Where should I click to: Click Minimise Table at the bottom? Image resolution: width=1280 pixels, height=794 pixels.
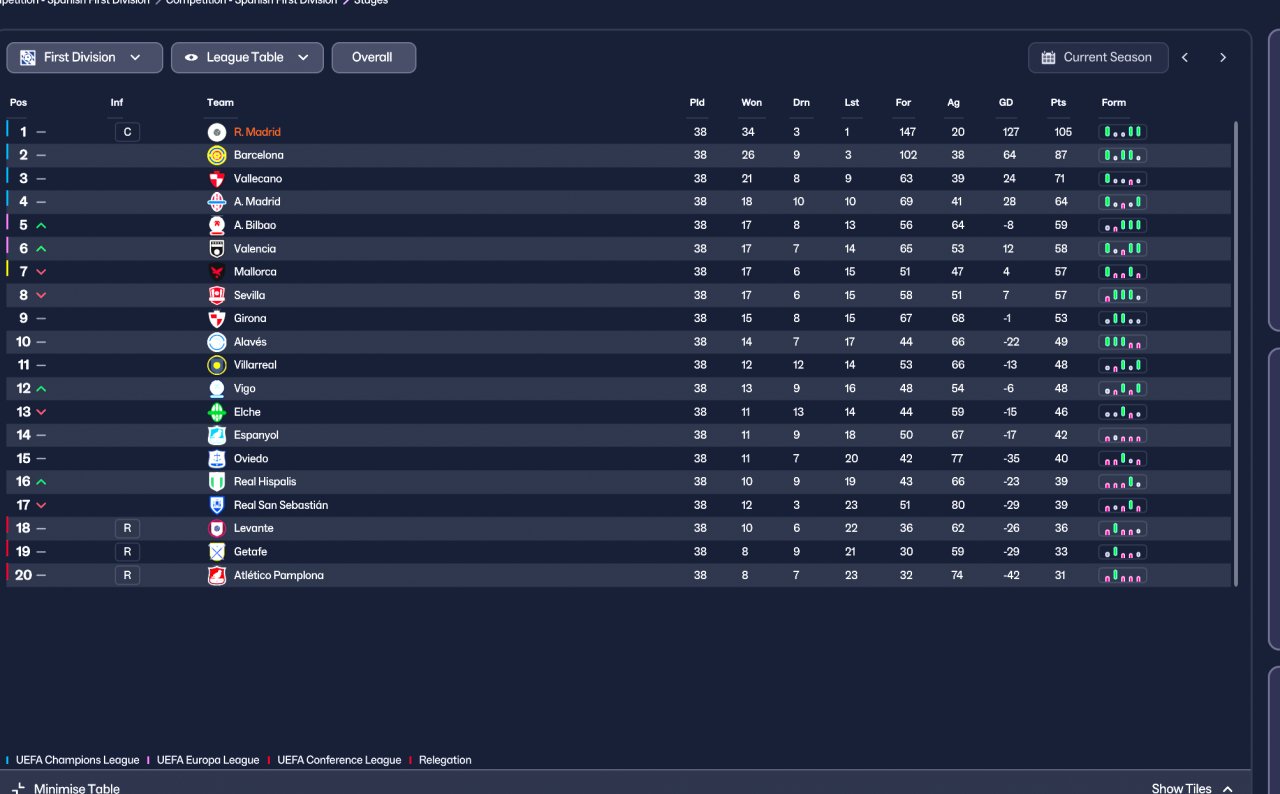point(66,788)
